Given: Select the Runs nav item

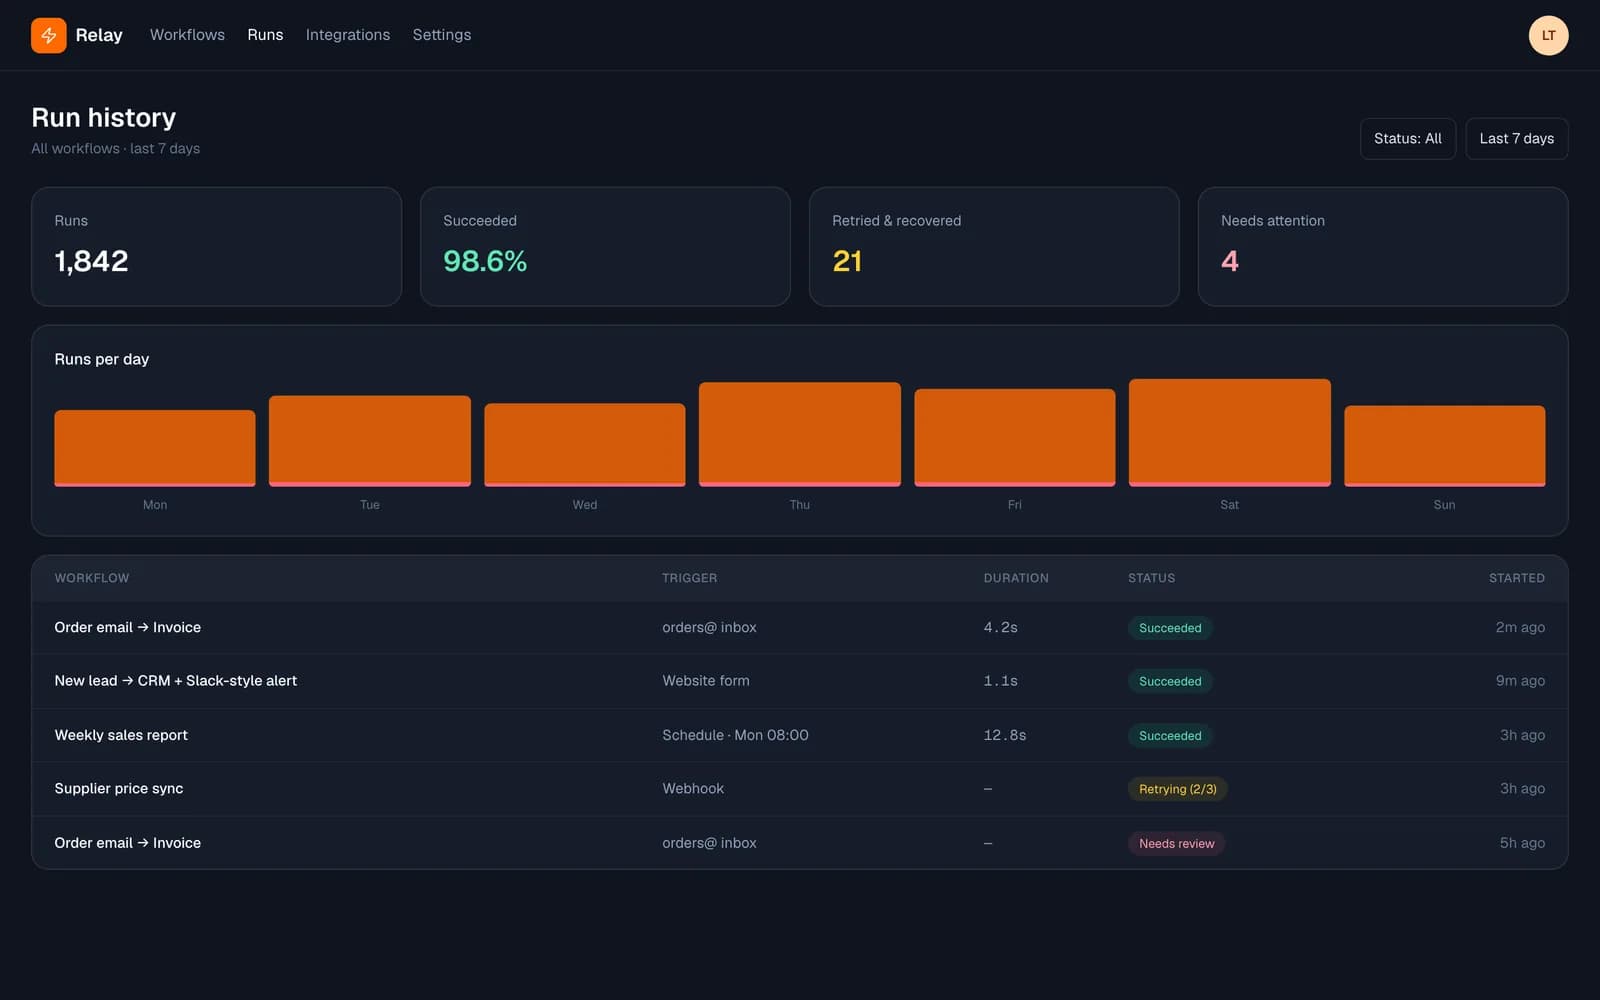Looking at the screenshot, I should click(x=265, y=35).
